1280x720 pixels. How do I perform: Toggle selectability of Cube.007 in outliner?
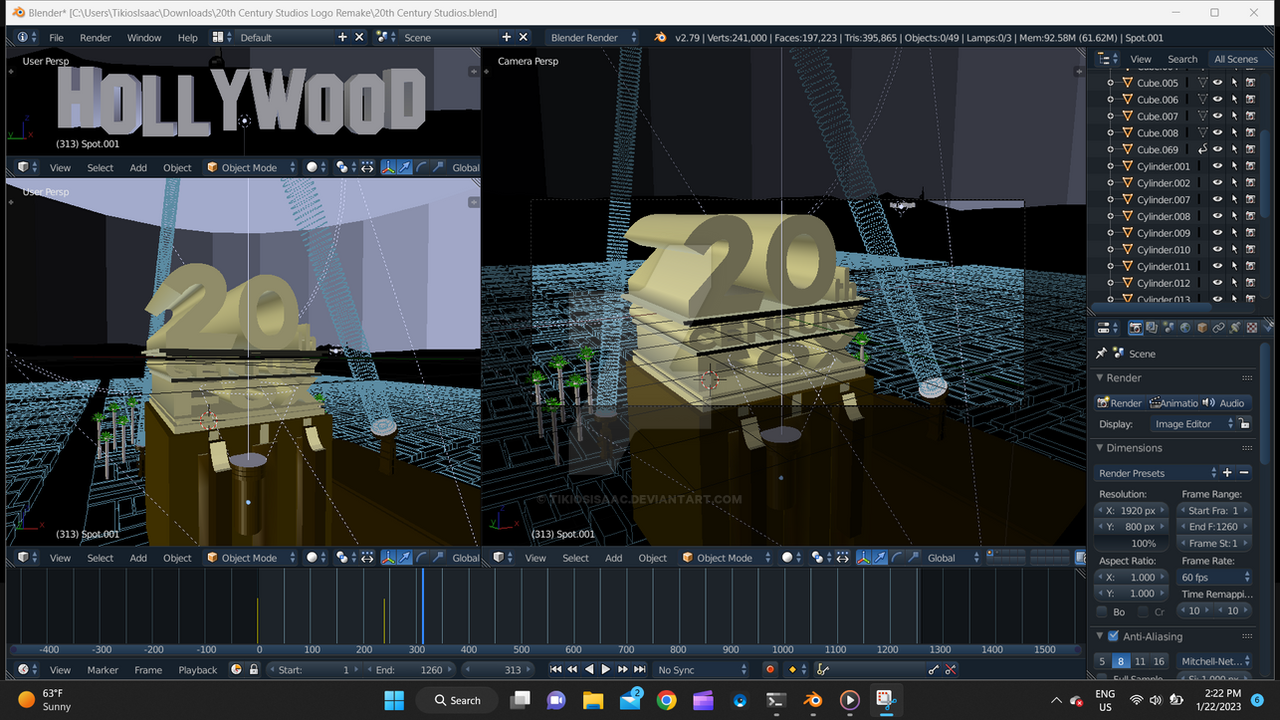1234,116
